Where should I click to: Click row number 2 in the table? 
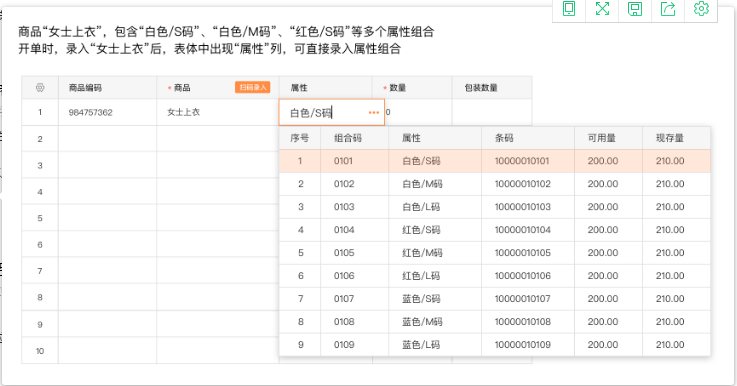pos(40,139)
